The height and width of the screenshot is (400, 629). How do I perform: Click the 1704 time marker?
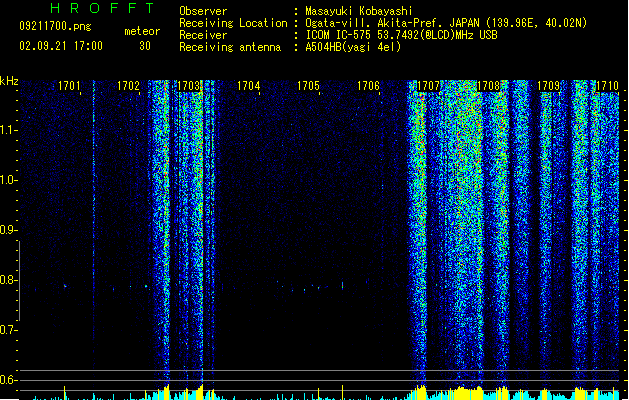point(249,86)
